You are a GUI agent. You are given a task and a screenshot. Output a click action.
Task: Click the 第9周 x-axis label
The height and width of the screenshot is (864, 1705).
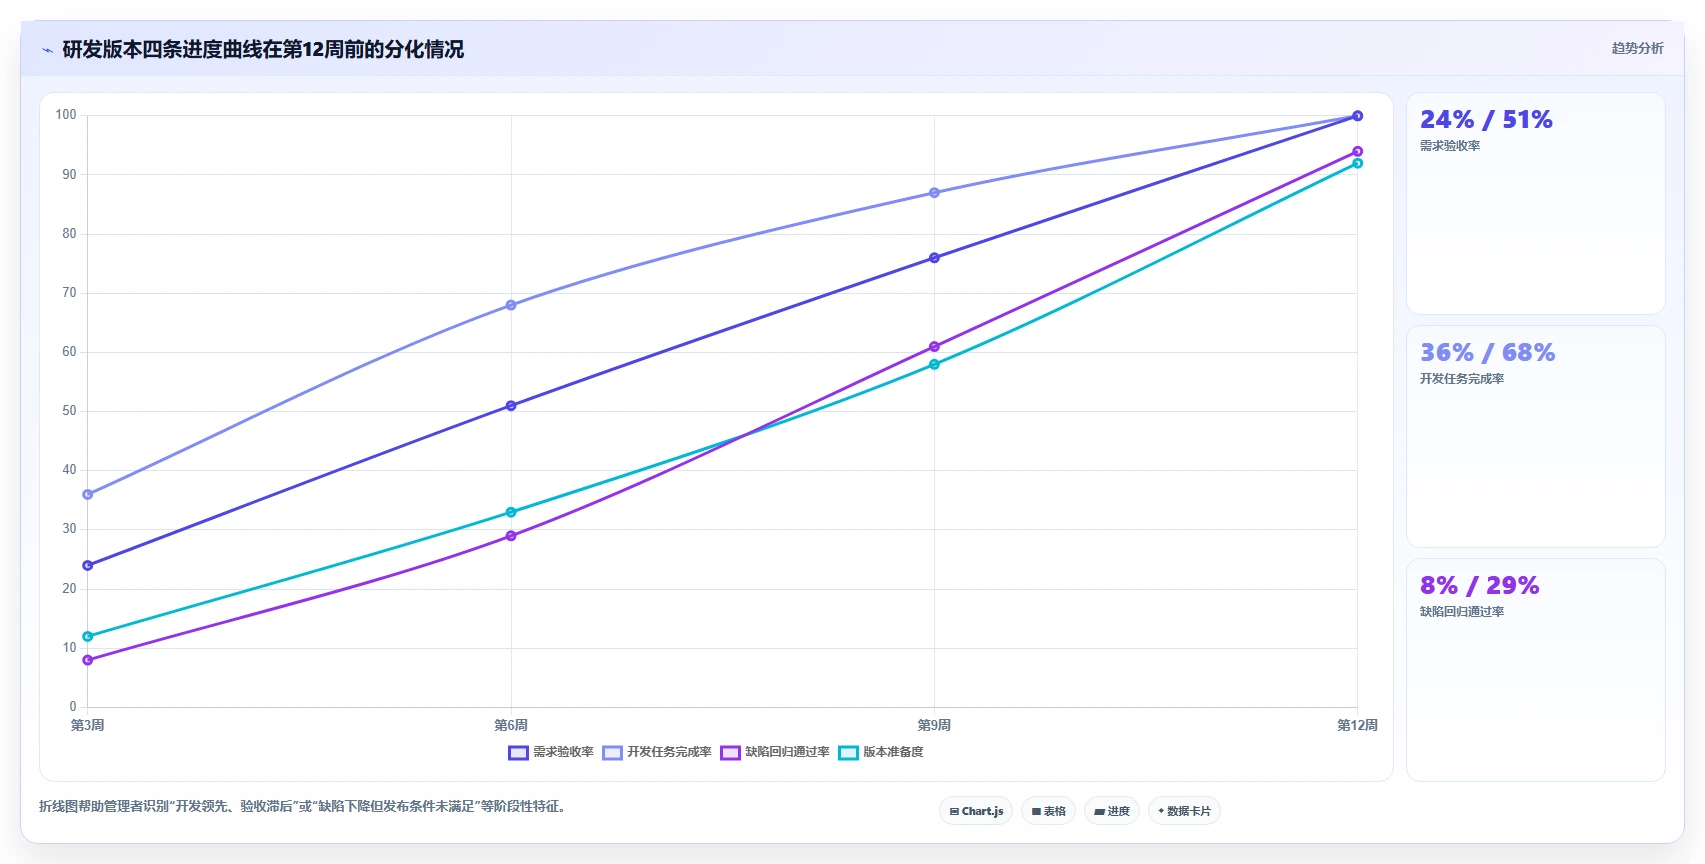(x=934, y=725)
